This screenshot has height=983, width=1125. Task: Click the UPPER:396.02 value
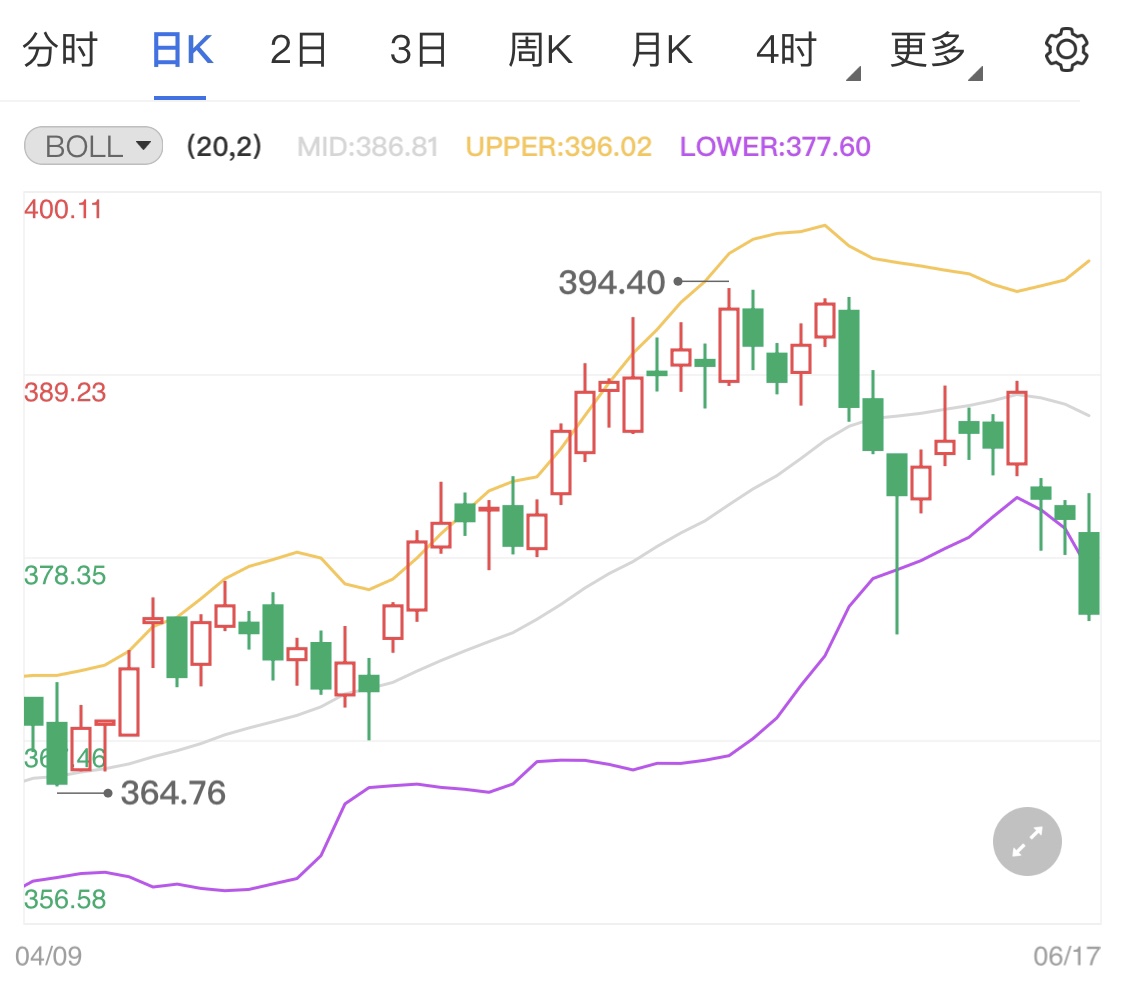(x=558, y=146)
